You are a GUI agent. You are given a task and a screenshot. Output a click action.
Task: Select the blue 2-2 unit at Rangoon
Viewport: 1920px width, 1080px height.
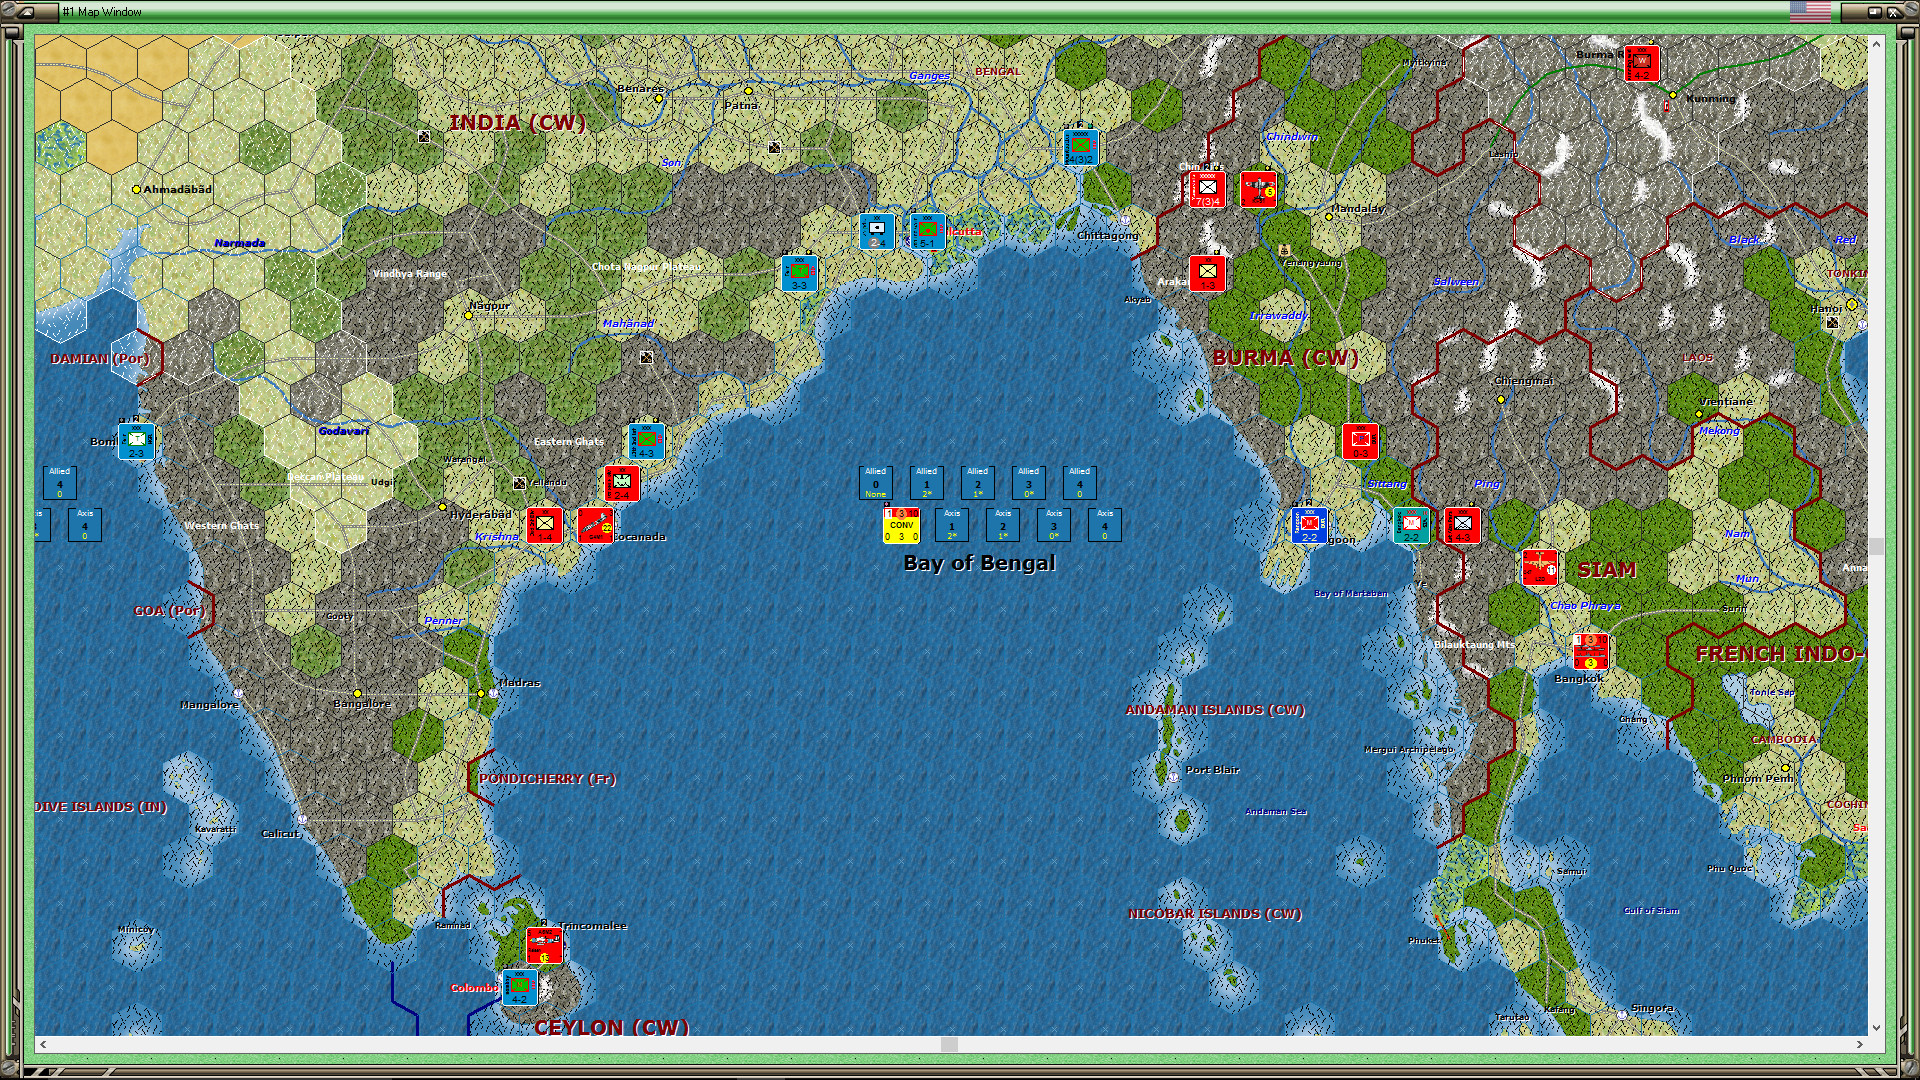coord(1310,525)
